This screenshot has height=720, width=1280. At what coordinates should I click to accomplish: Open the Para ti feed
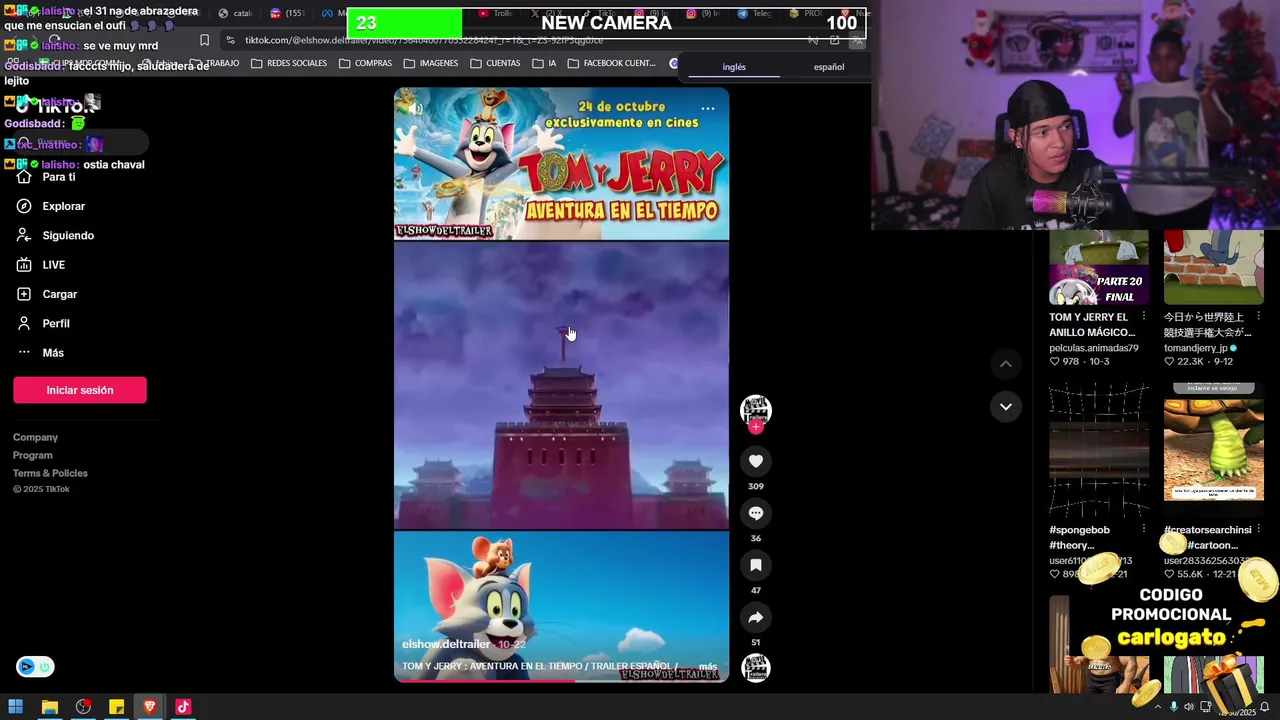pos(46,177)
